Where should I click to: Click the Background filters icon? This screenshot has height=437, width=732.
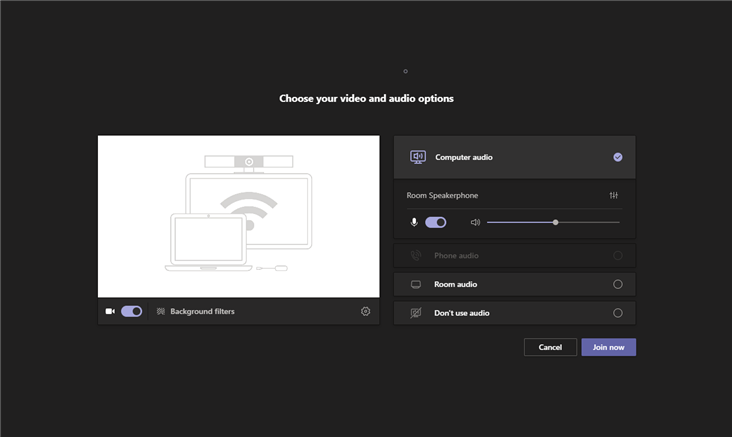pos(161,311)
